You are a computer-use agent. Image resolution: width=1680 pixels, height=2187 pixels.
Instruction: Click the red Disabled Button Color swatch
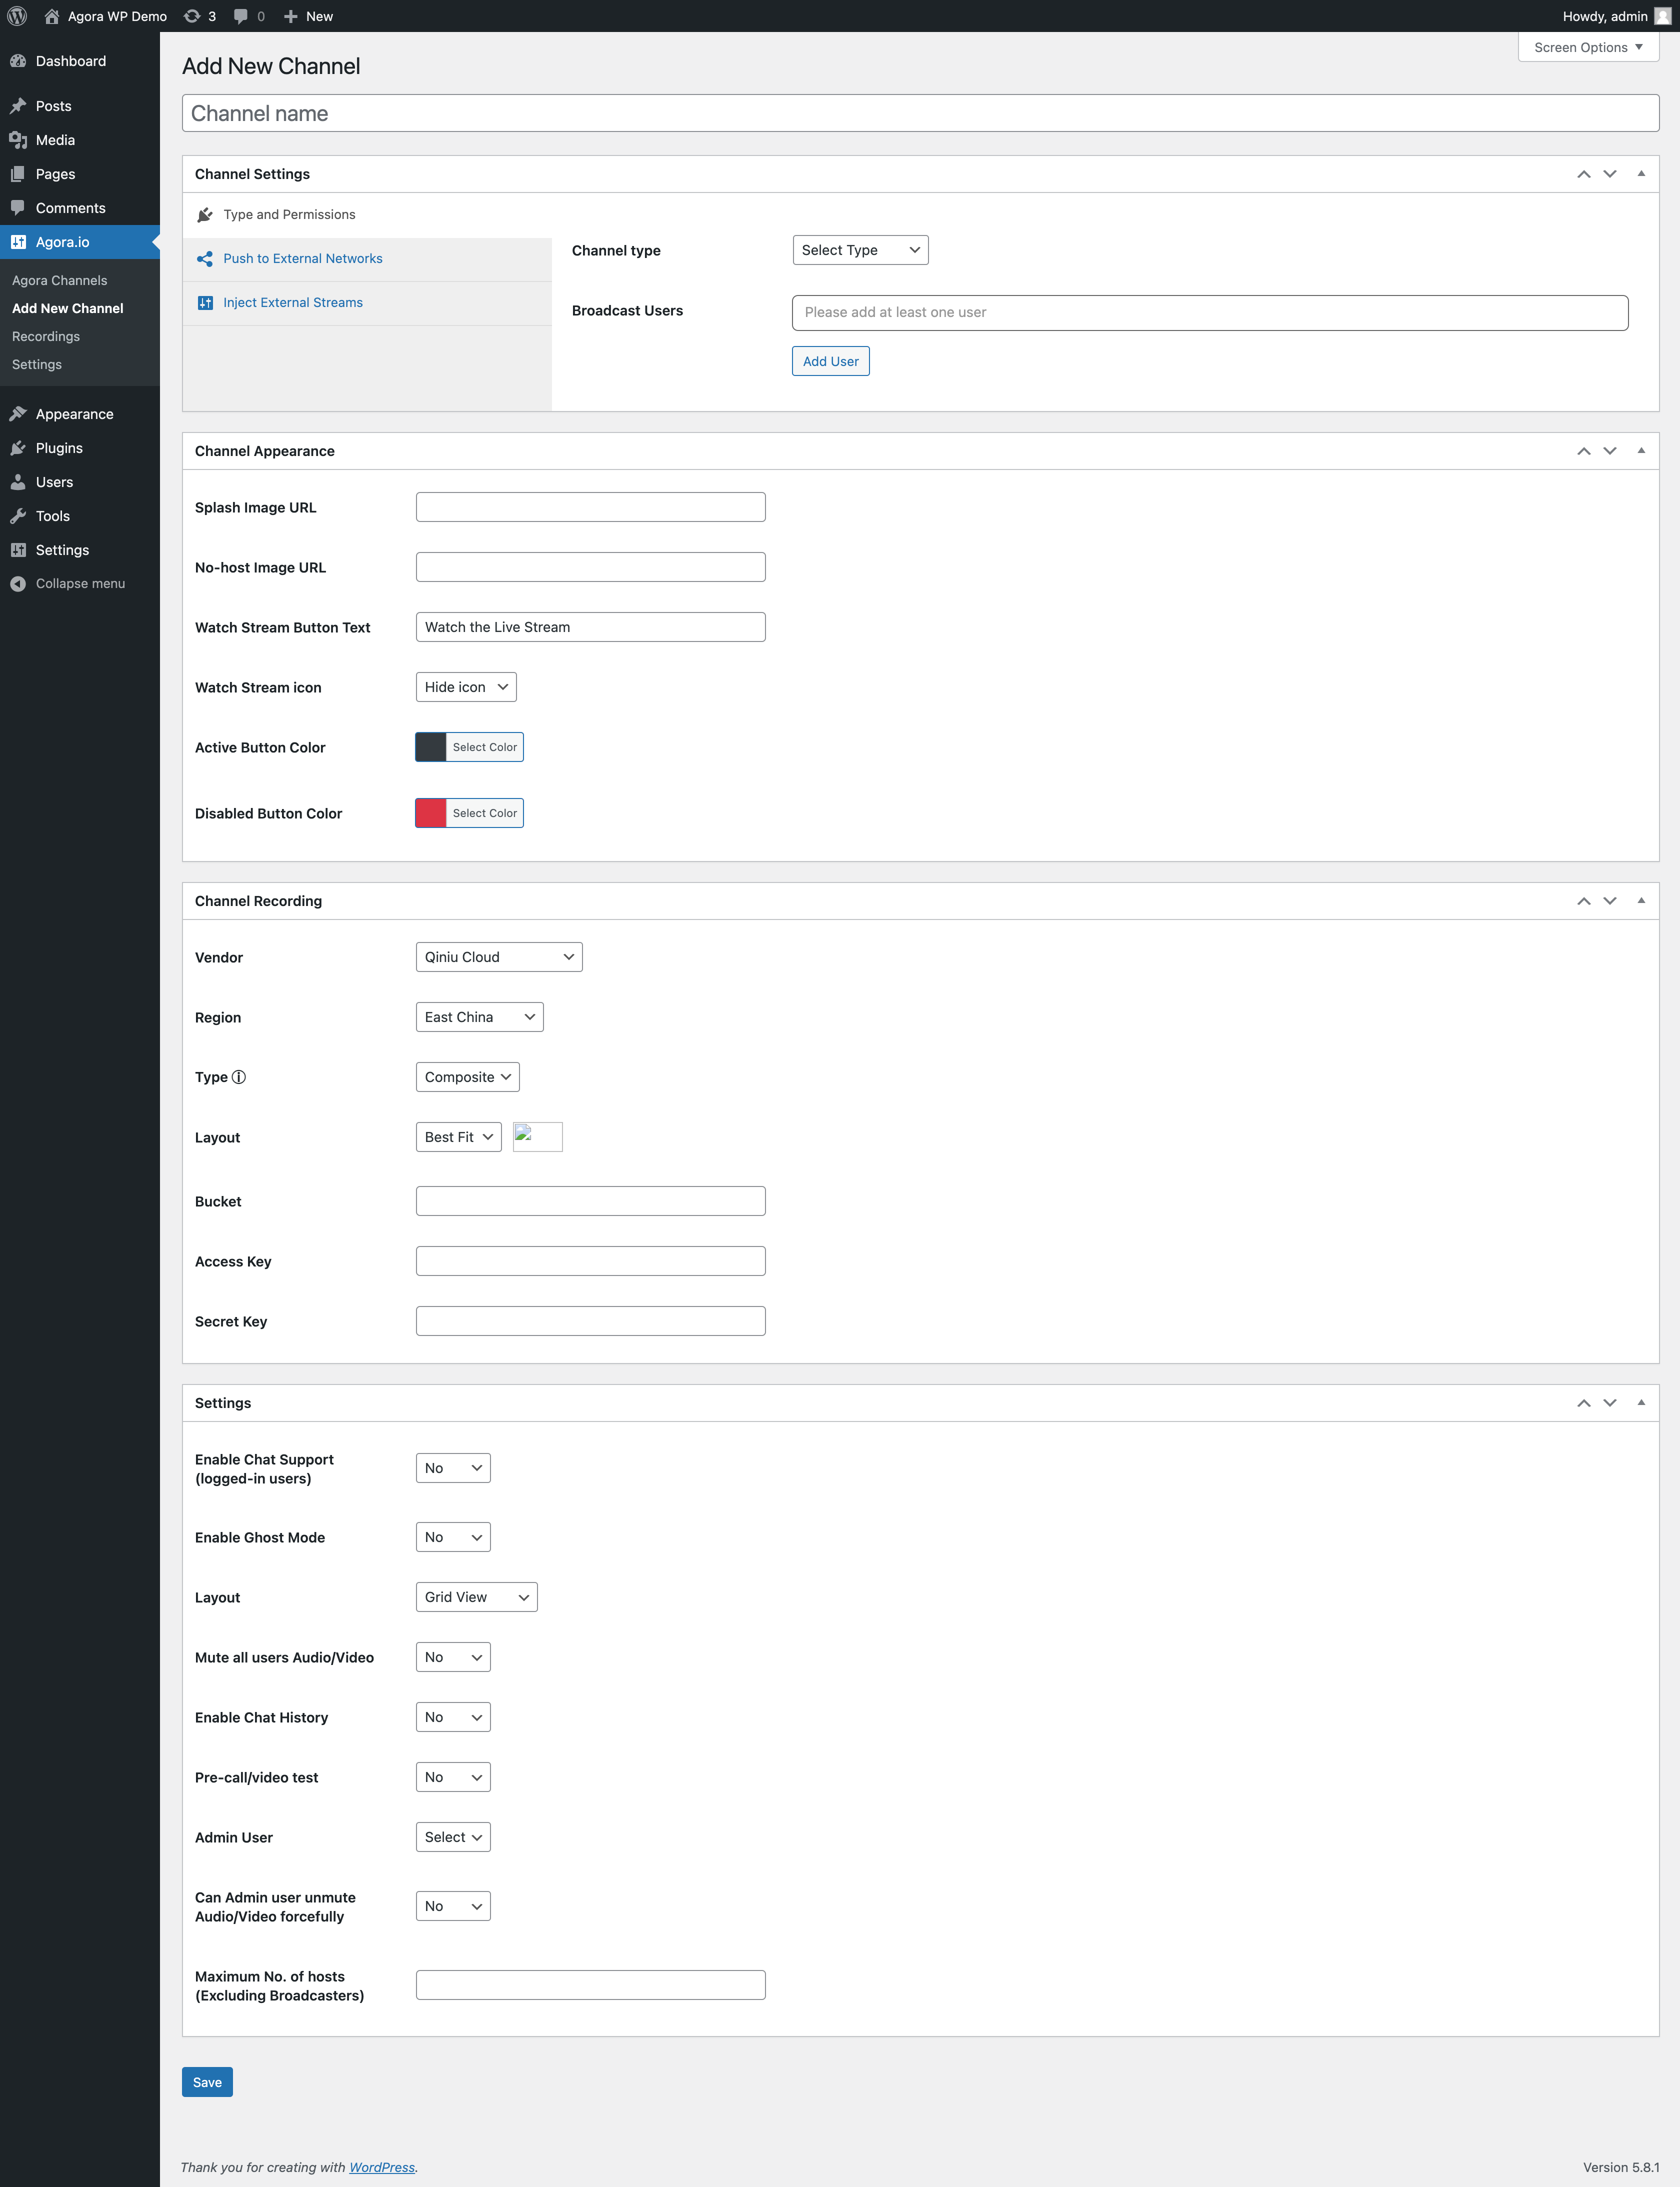tap(431, 813)
